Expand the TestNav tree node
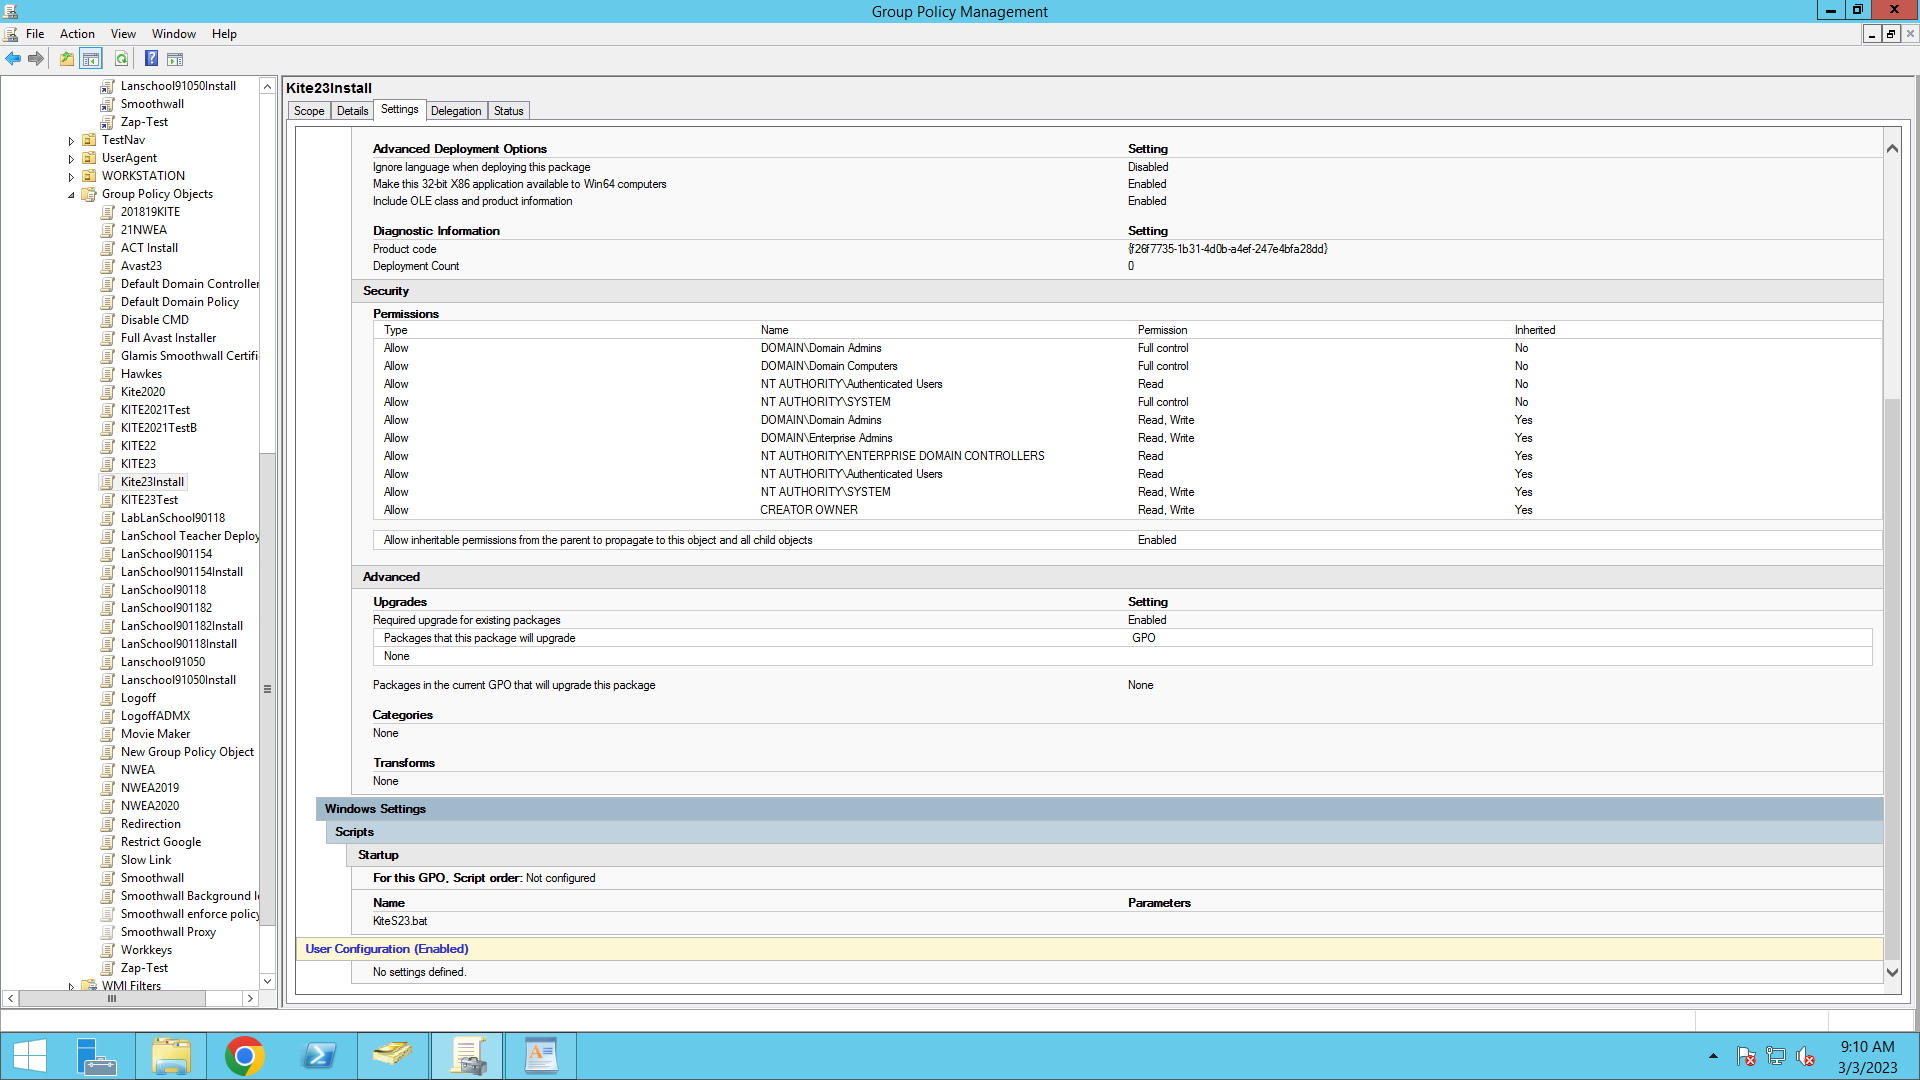Image resolution: width=1920 pixels, height=1080 pixels. (71, 141)
